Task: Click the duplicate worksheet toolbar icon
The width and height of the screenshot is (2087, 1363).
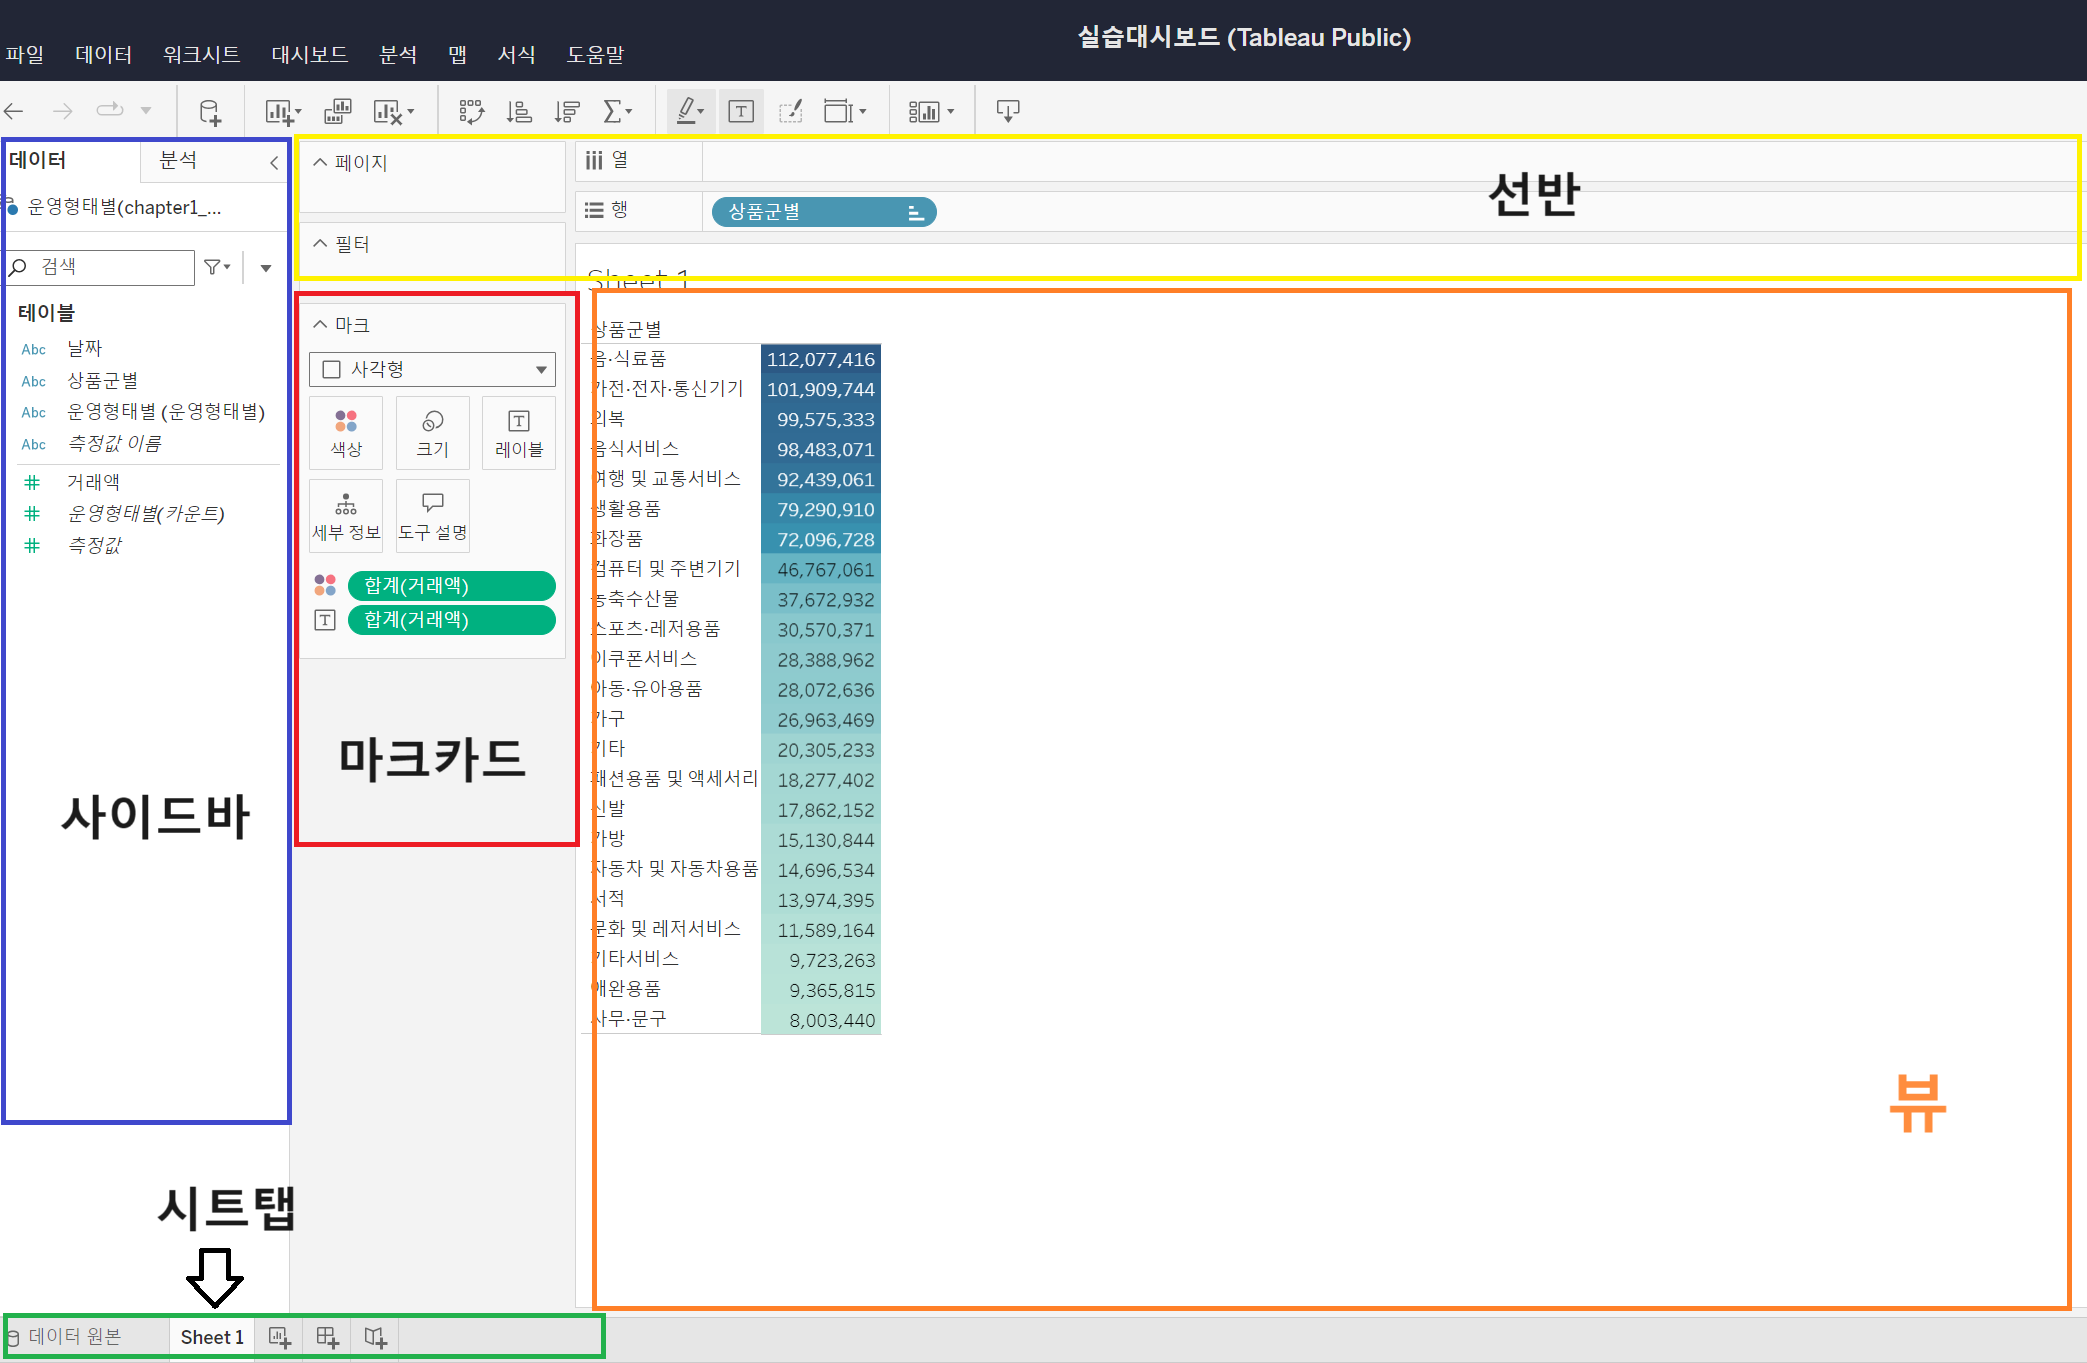Action: point(338,112)
